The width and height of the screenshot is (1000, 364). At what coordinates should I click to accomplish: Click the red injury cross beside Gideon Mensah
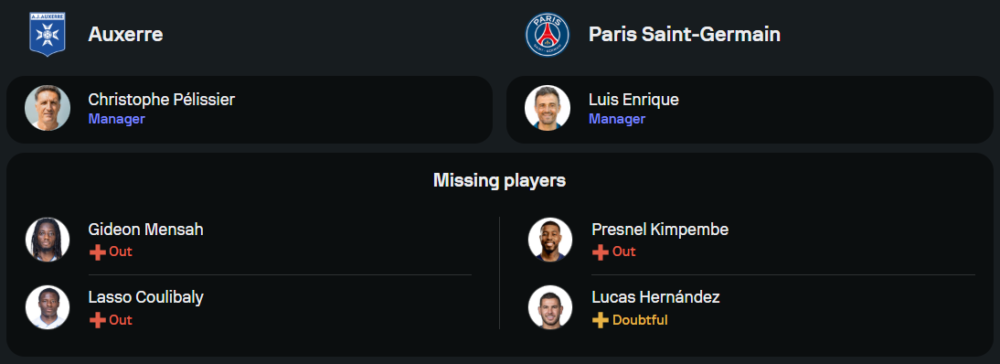(x=97, y=252)
